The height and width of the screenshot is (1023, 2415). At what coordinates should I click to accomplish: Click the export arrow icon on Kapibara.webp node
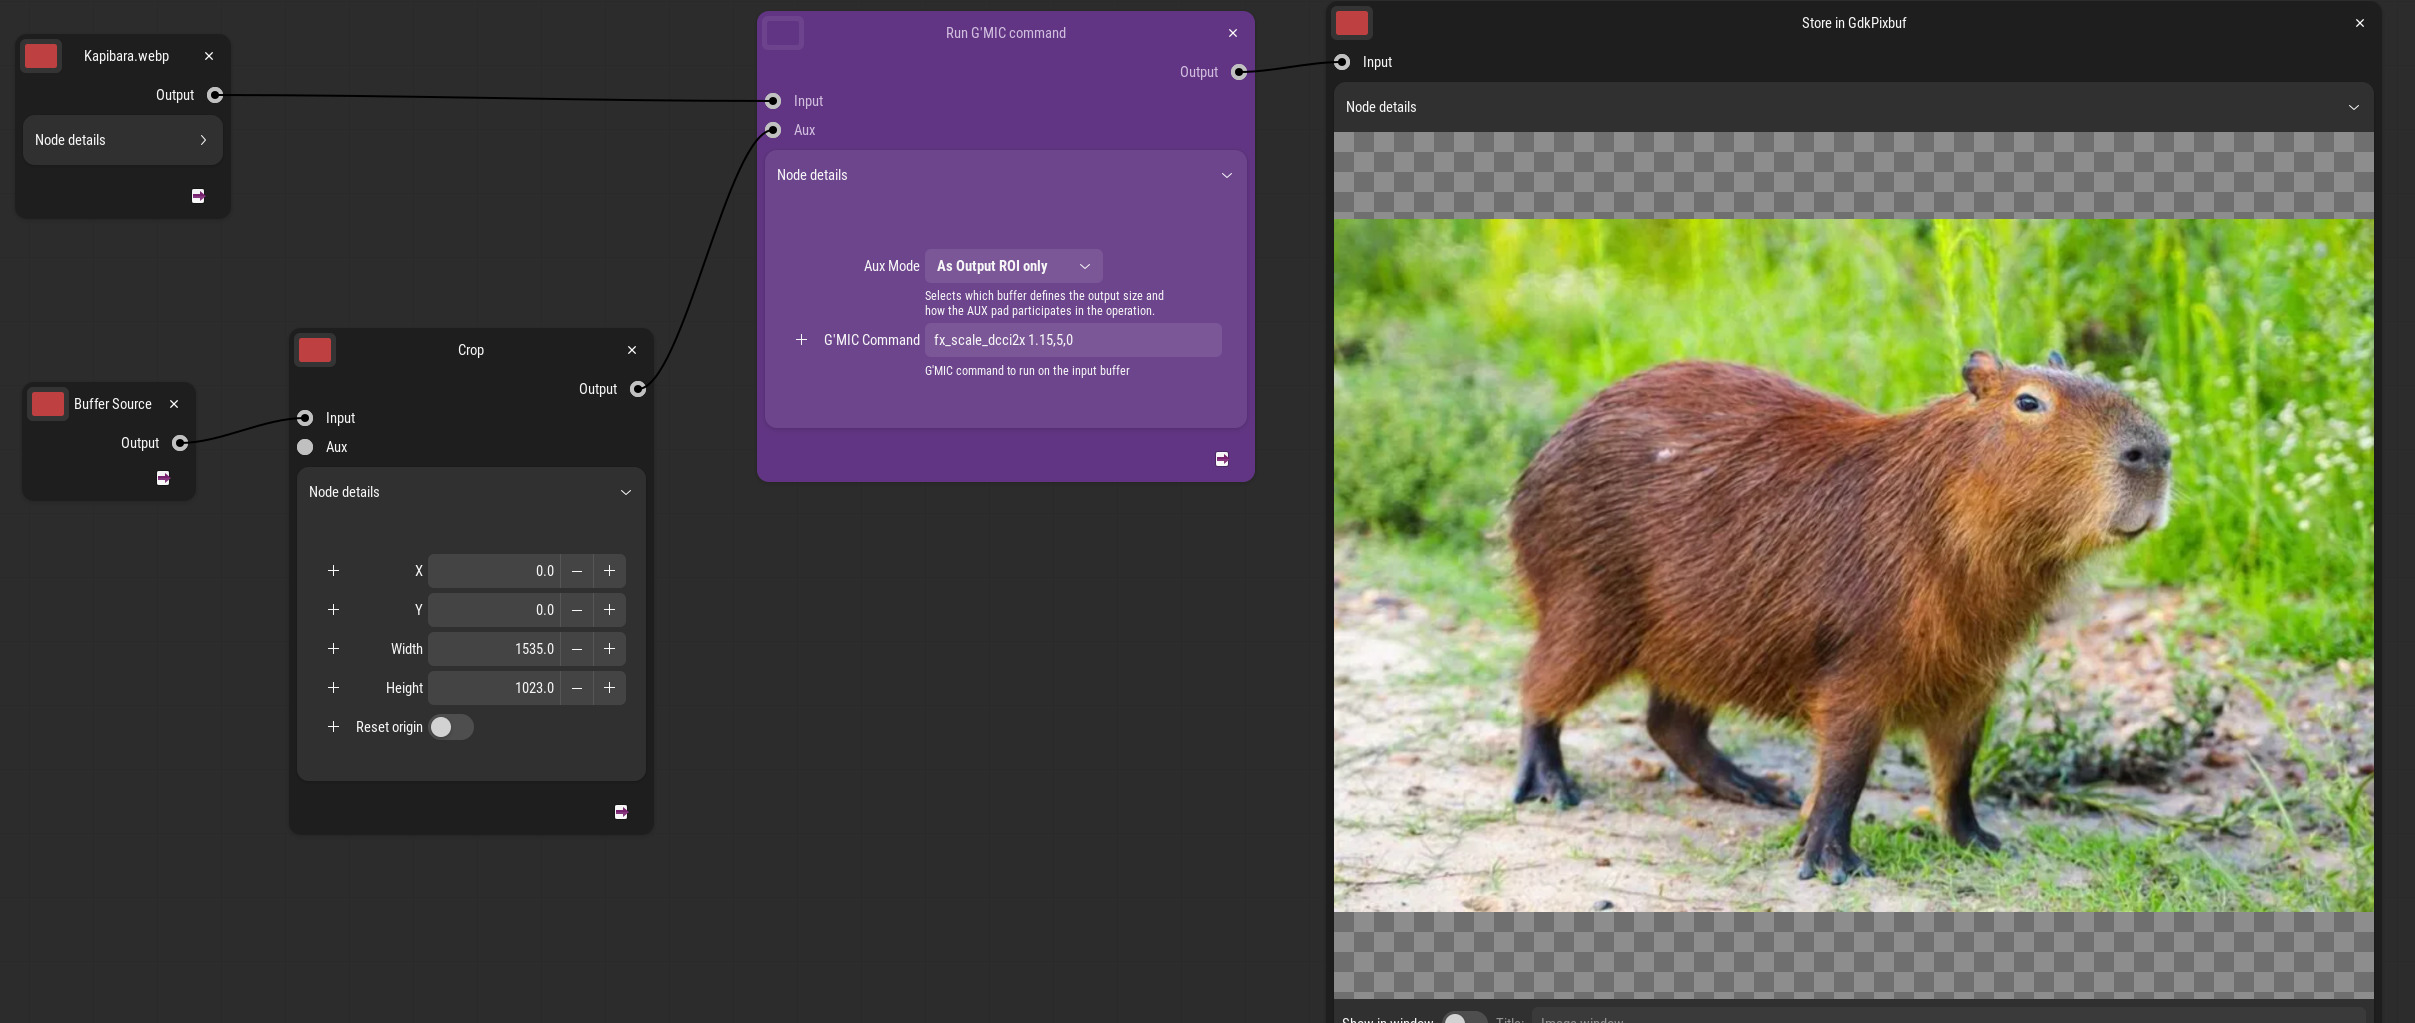tap(198, 196)
